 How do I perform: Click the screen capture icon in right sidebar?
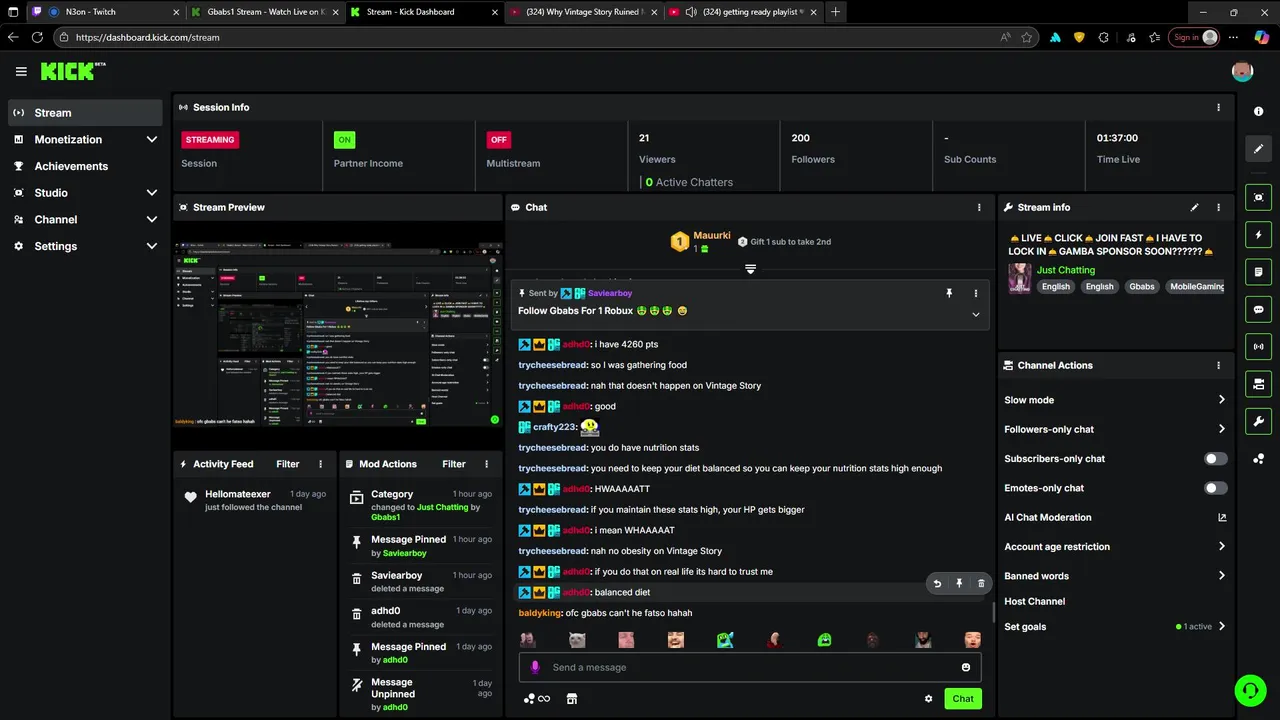tap(1259, 197)
